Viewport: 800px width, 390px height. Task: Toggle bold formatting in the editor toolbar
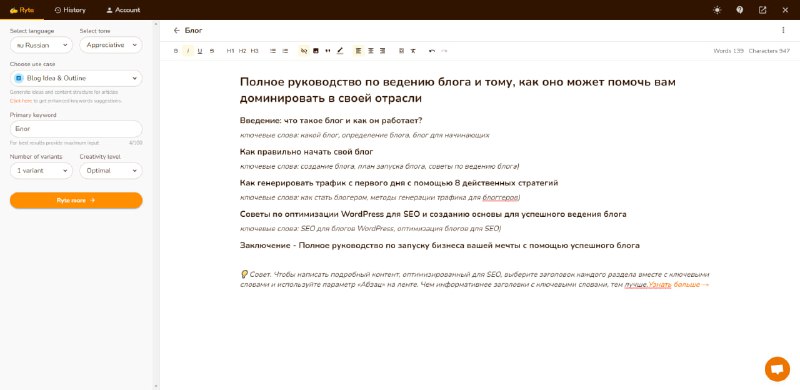pyautogui.click(x=176, y=51)
